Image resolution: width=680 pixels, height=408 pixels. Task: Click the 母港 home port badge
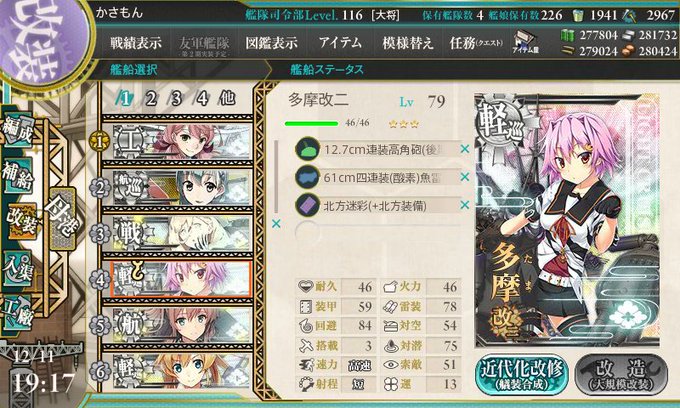click(x=63, y=217)
